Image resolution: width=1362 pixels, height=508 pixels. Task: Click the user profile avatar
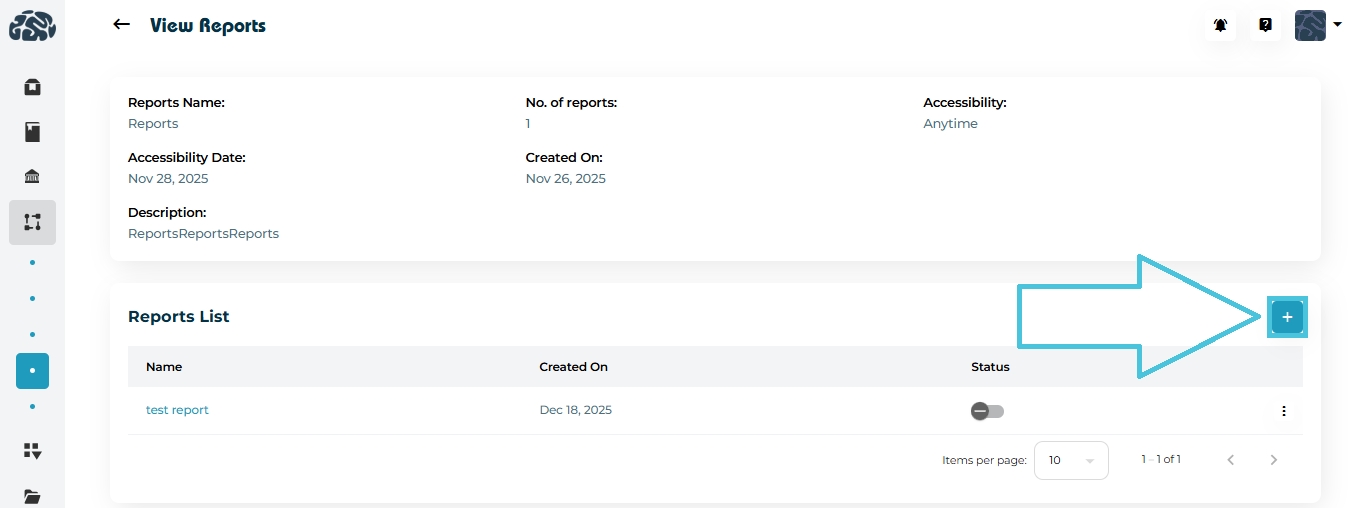[x=1310, y=26]
